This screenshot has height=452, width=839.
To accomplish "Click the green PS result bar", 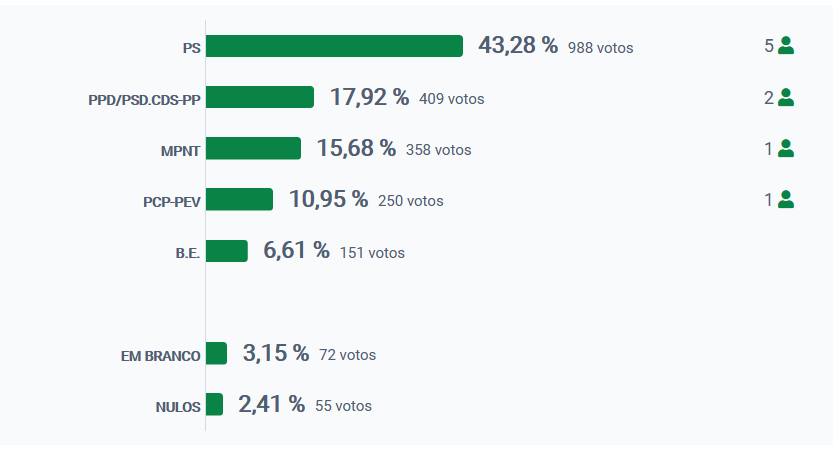I will (334, 46).
